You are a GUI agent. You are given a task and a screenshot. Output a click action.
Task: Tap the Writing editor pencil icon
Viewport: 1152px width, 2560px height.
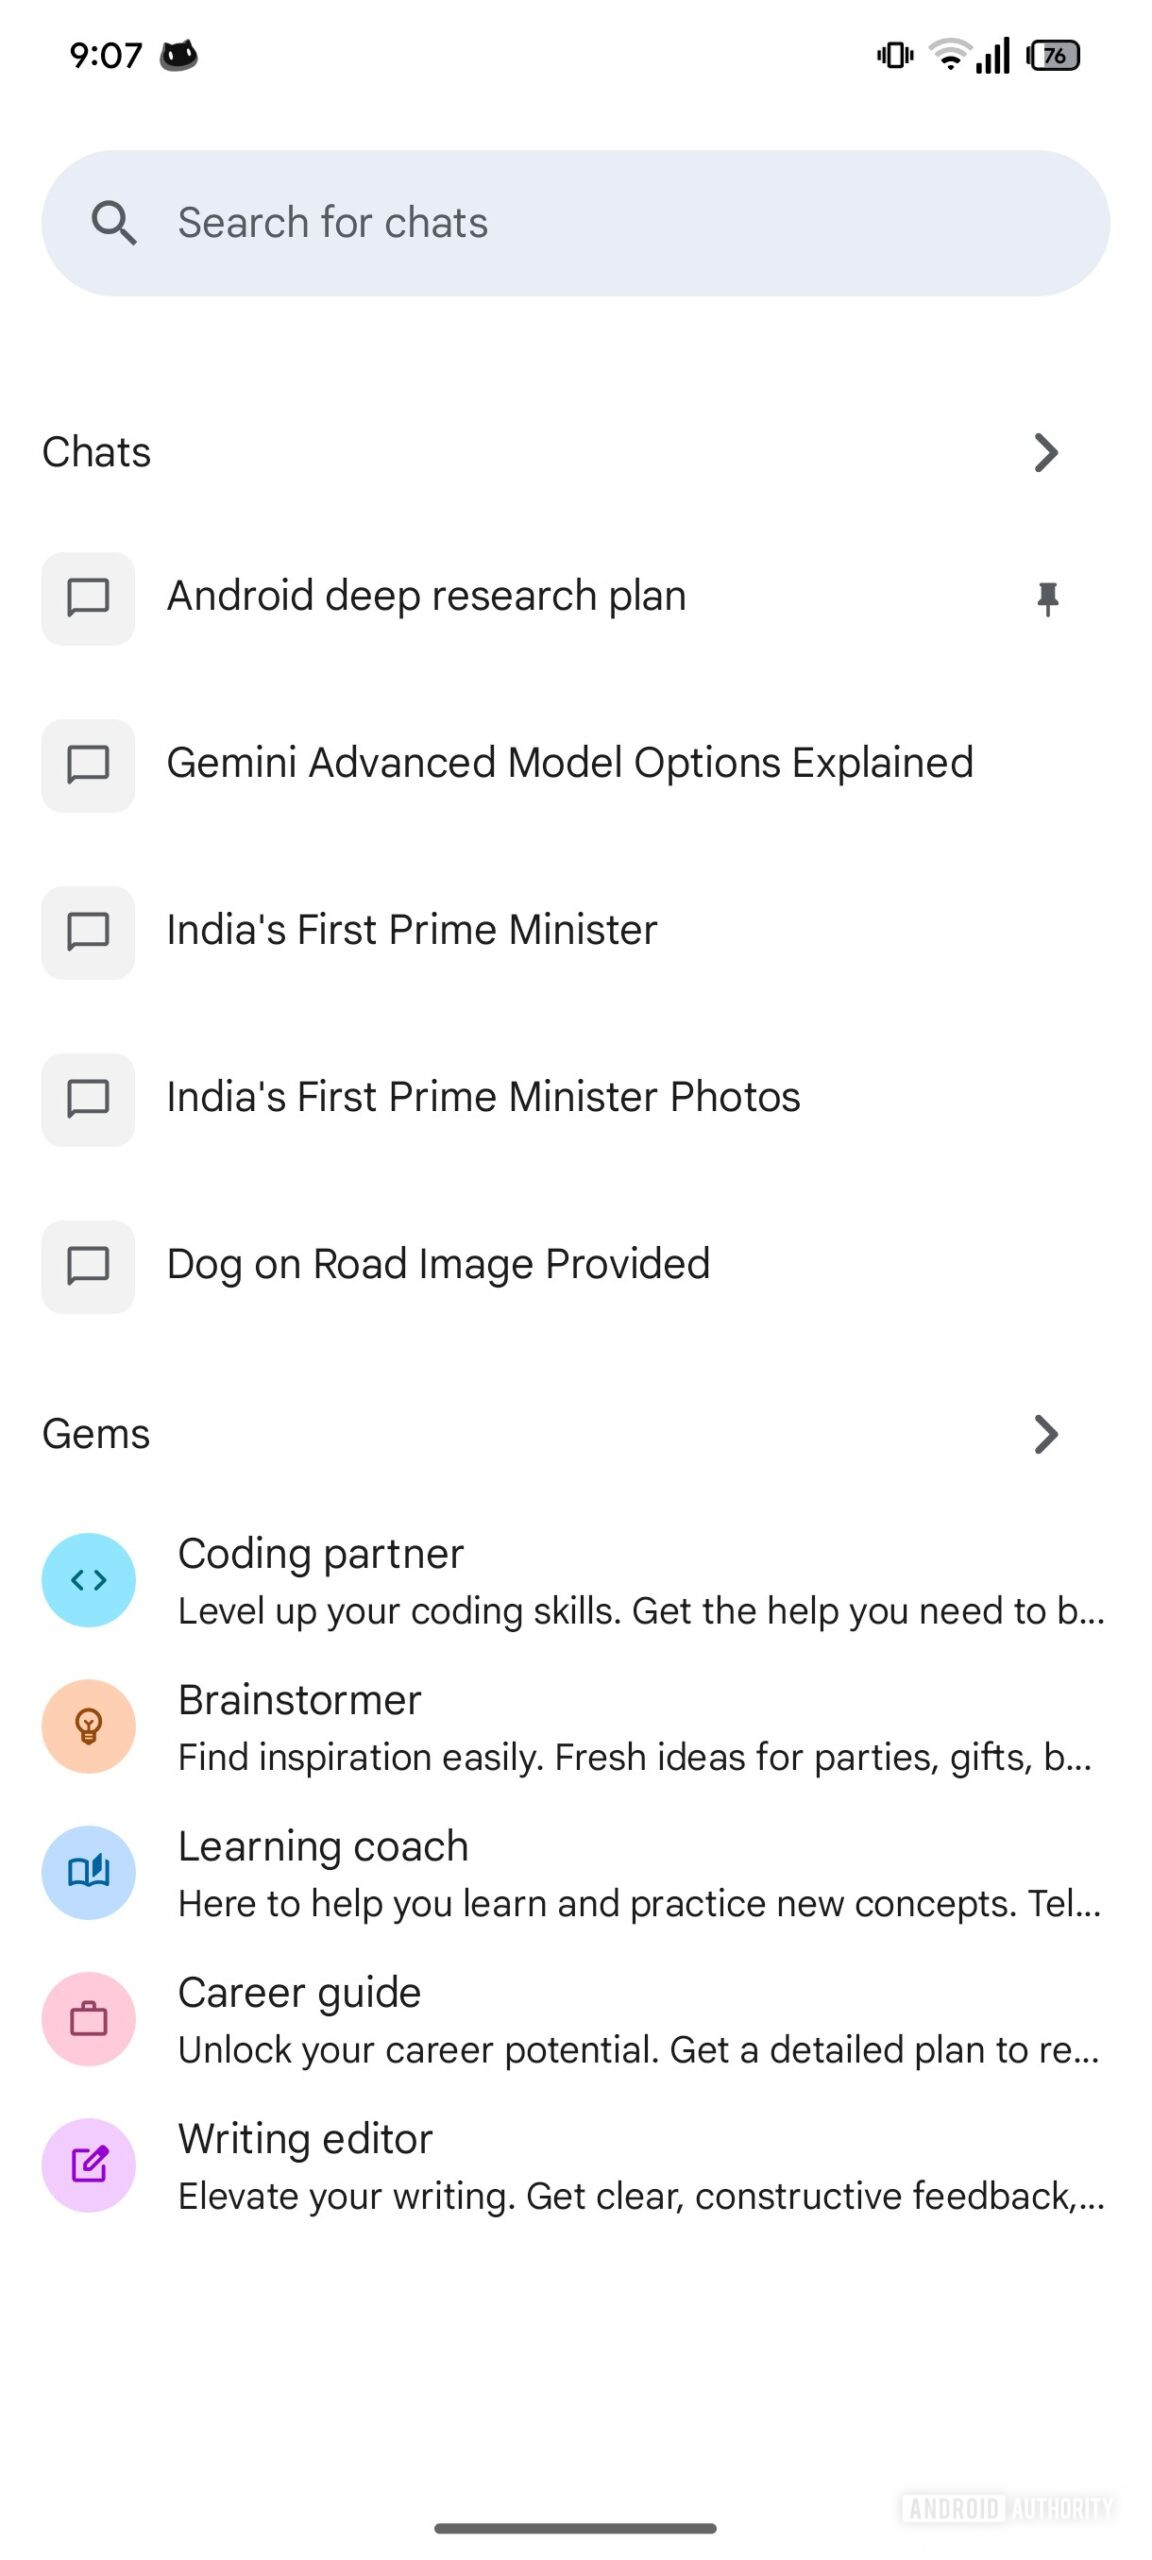coord(89,2164)
